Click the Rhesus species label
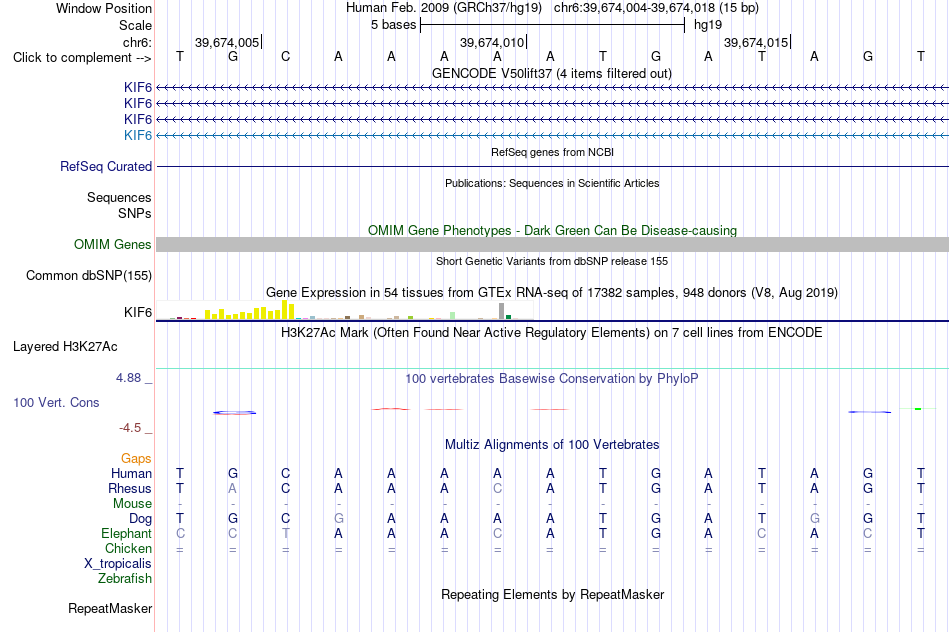The width and height of the screenshot is (950, 632). 130,488
